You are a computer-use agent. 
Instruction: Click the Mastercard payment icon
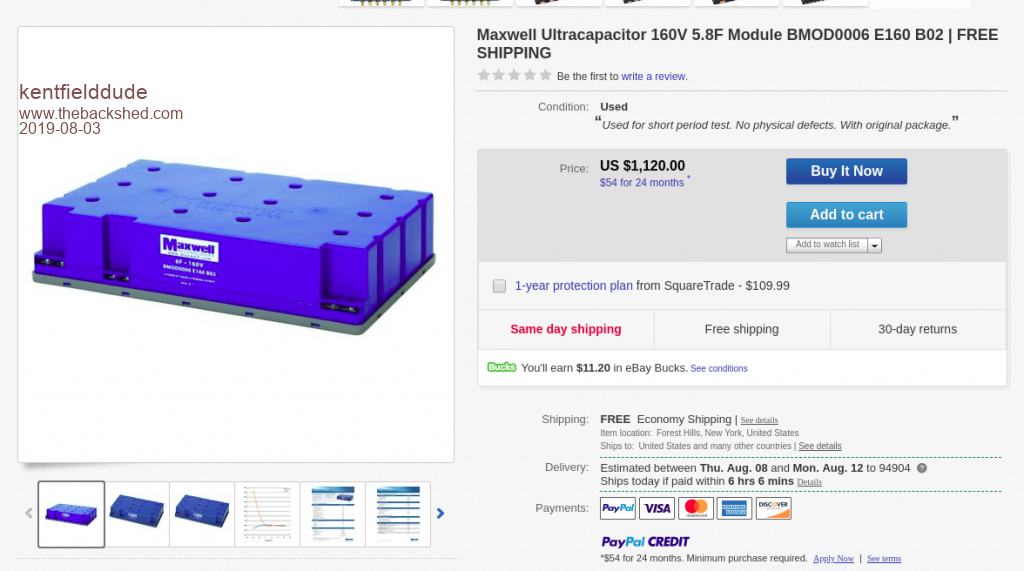point(695,508)
